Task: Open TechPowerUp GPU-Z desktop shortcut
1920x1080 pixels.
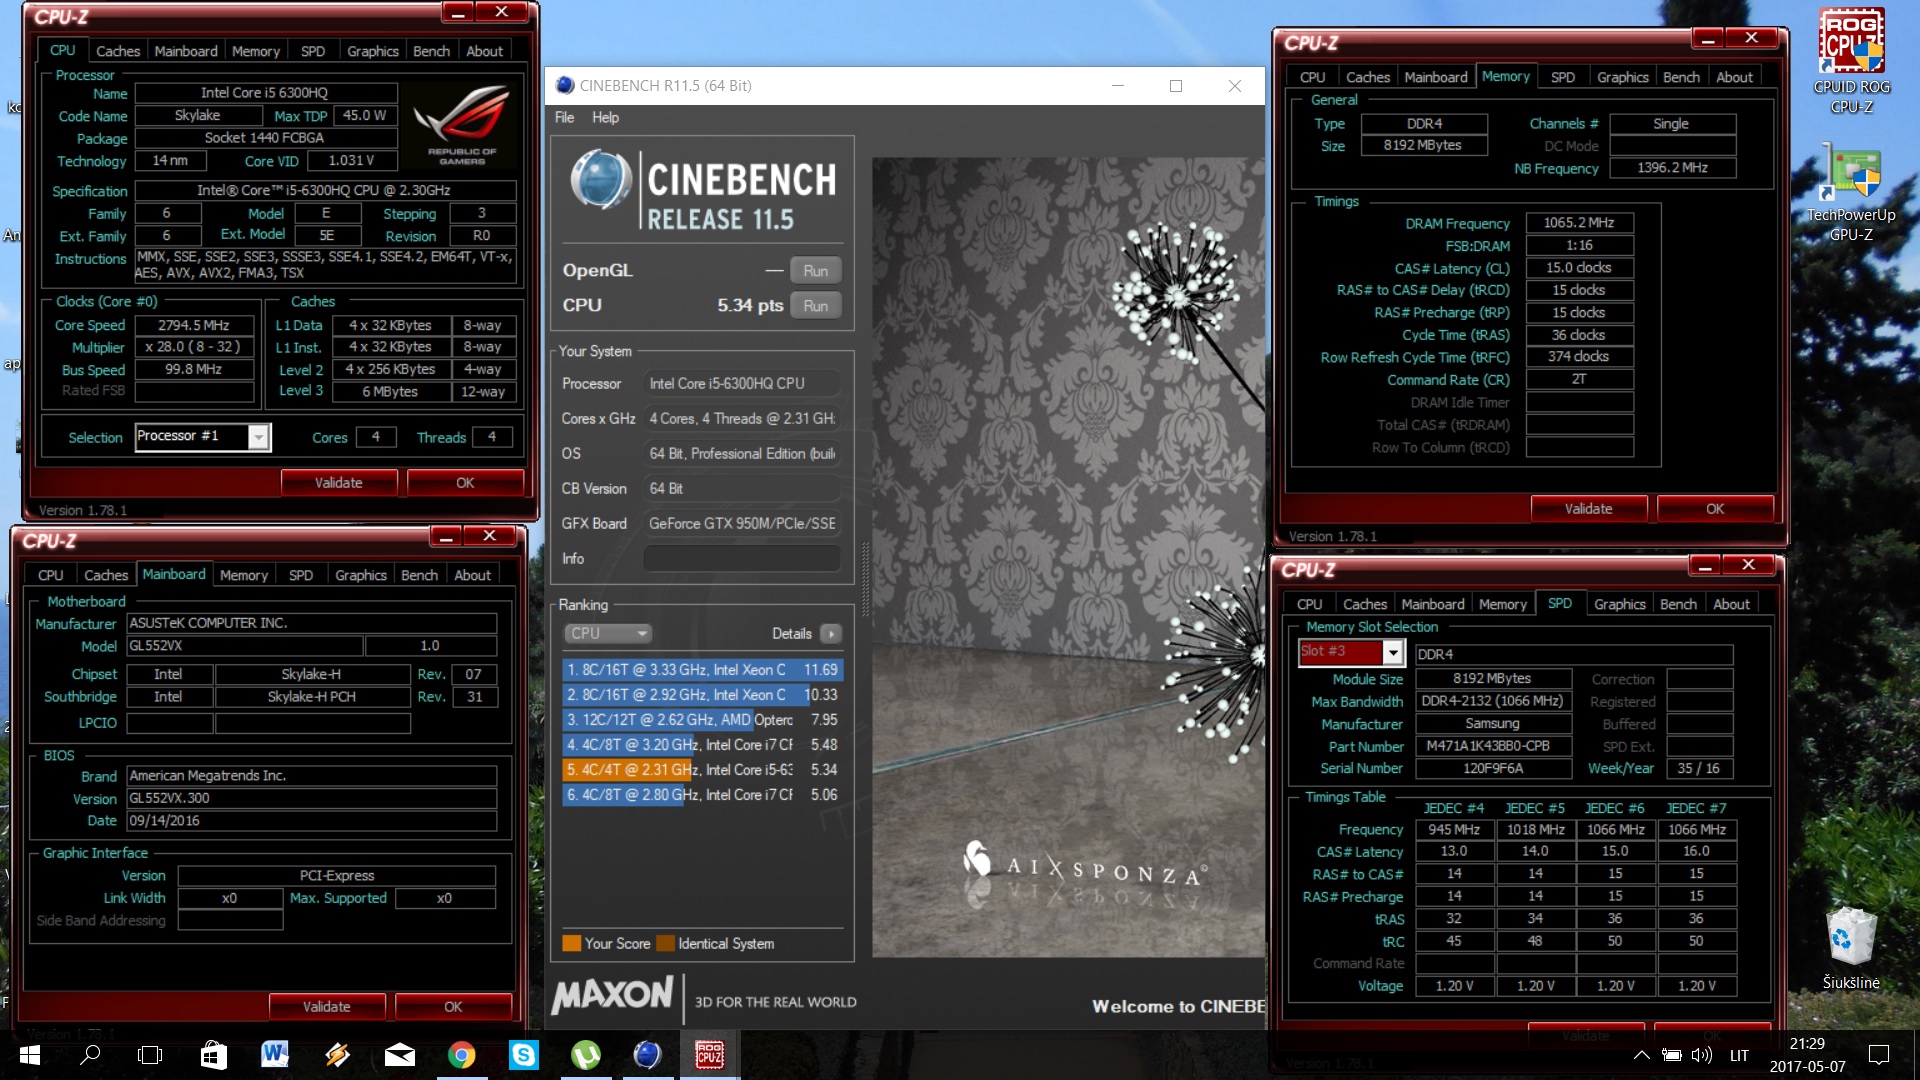Action: pyautogui.click(x=1851, y=192)
